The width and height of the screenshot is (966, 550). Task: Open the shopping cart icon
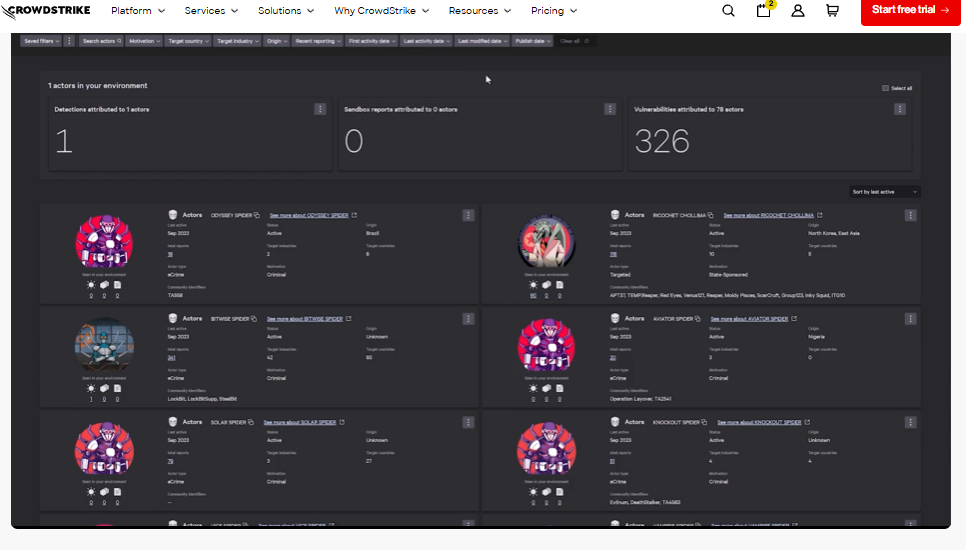[832, 10]
